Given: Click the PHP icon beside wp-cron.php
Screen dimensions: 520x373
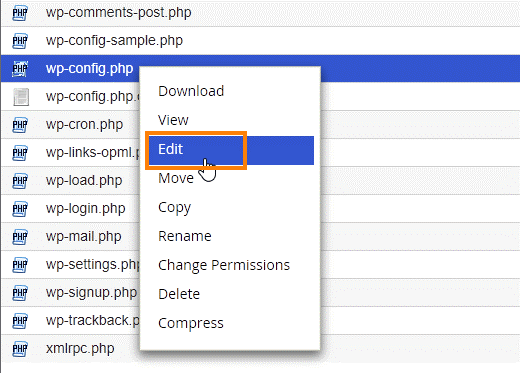Looking at the screenshot, I should tap(20, 125).
